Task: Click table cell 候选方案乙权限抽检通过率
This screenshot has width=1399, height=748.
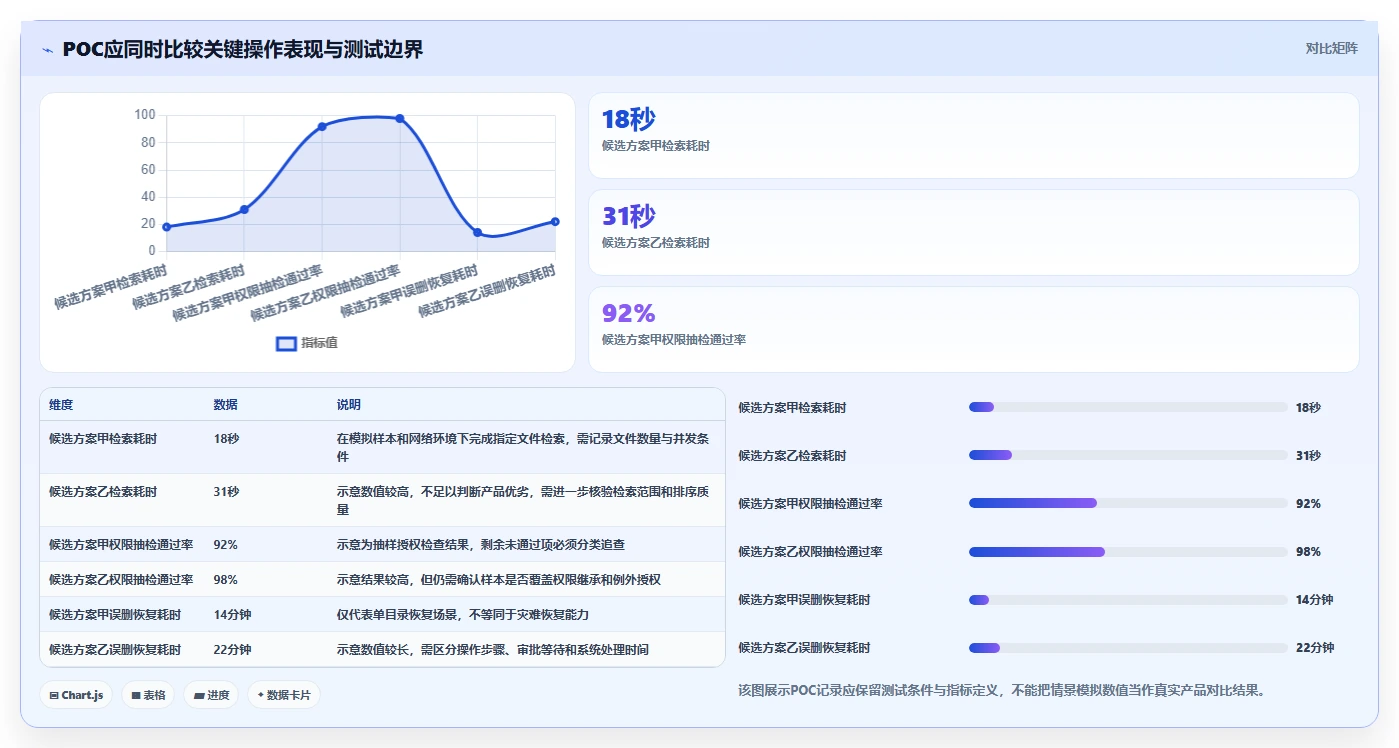Action: (x=121, y=580)
